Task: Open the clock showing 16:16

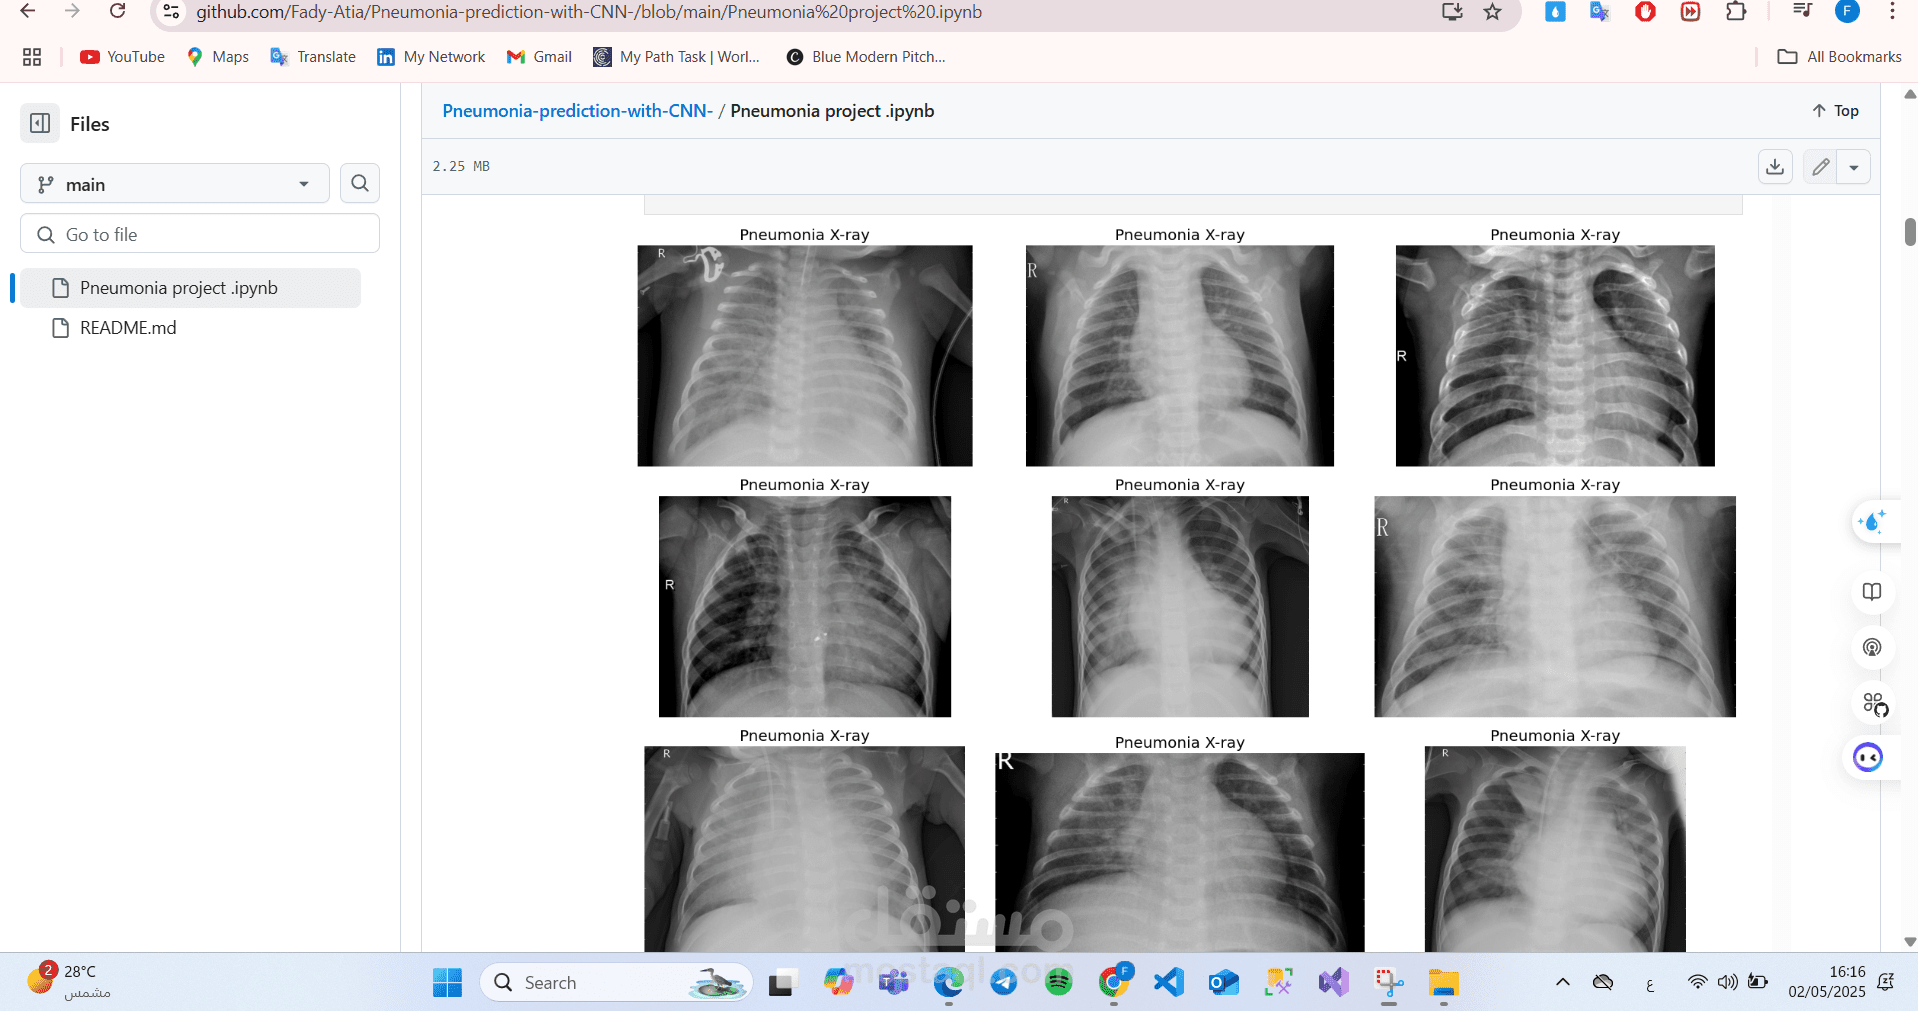Action: 1826,982
